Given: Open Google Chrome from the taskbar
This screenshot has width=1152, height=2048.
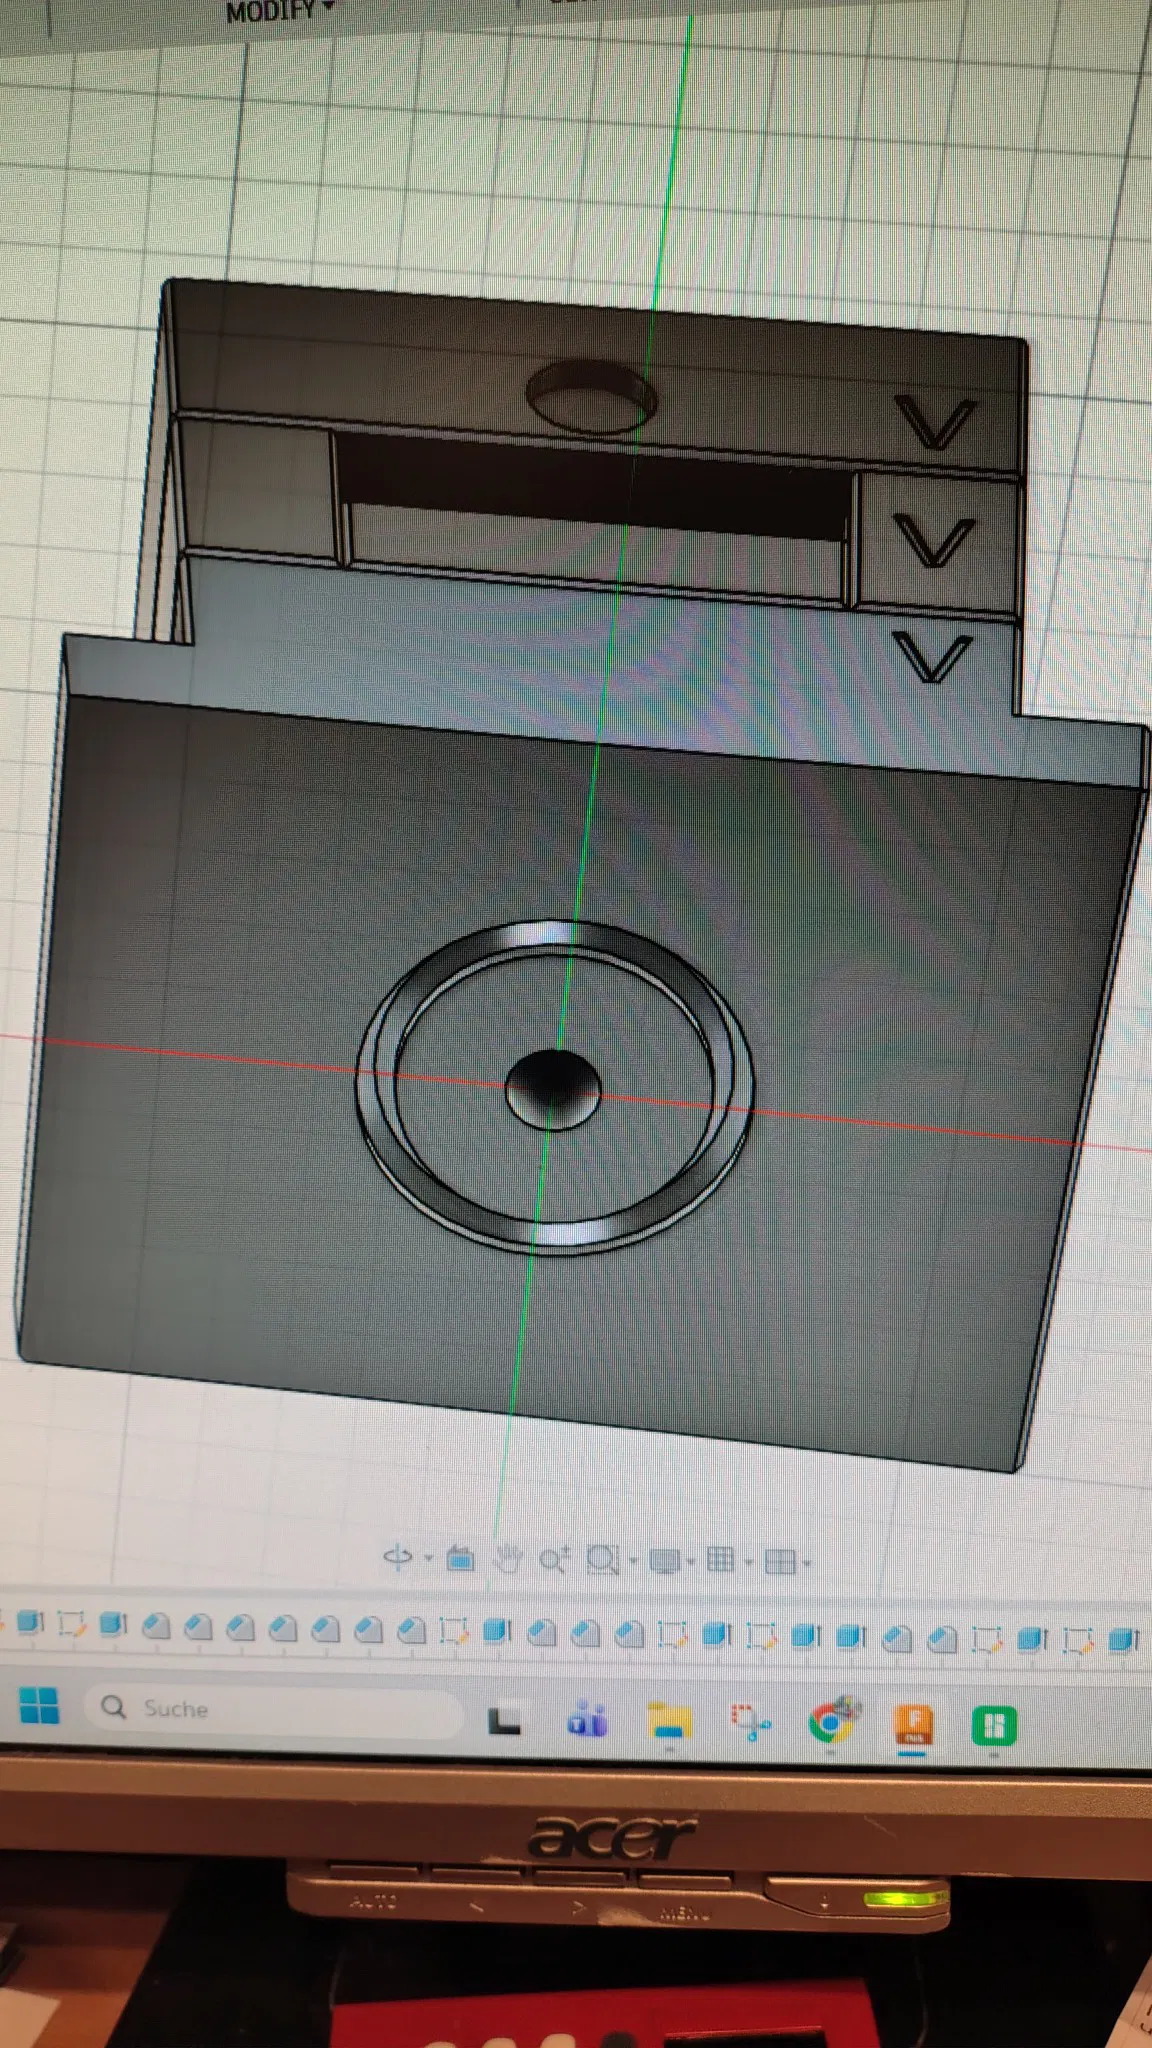Looking at the screenshot, I should [833, 1722].
